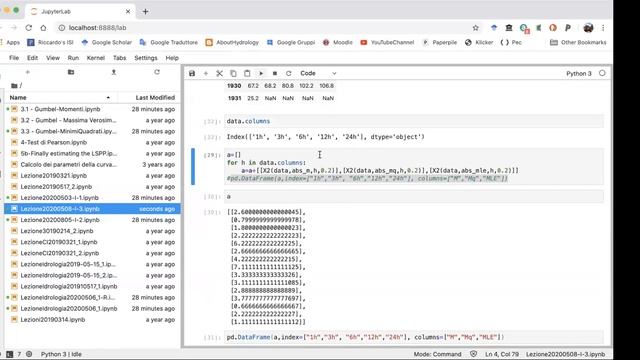This screenshot has width=640, height=360.
Task: Select 3.2 - Gumbel - Massima Verosim file
Action: (x=92, y=120)
